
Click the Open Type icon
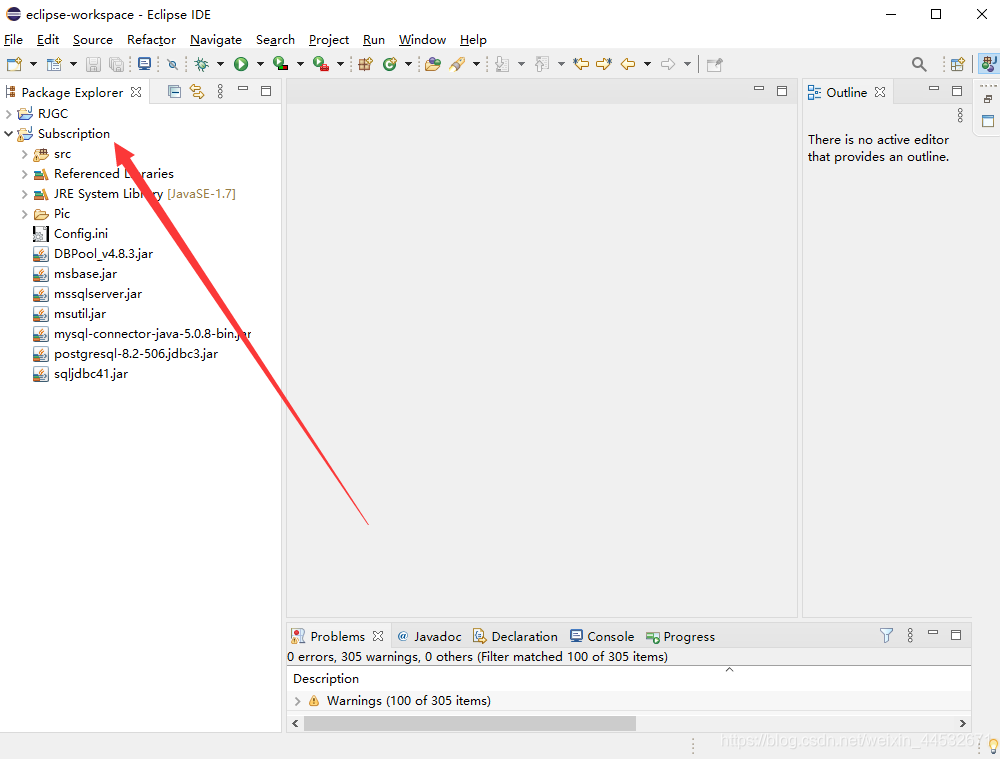[433, 64]
